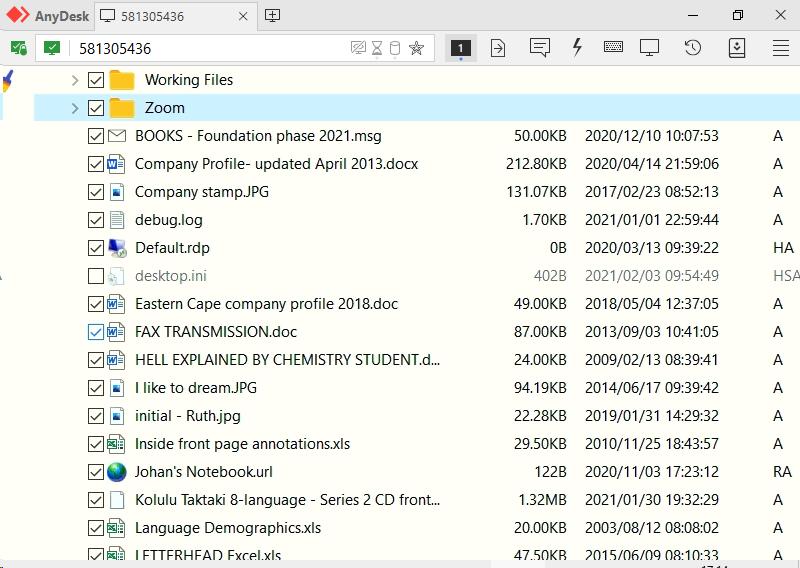Uncheck the Zoom folder checkbox
This screenshot has height=568, width=800.
pyautogui.click(x=96, y=108)
